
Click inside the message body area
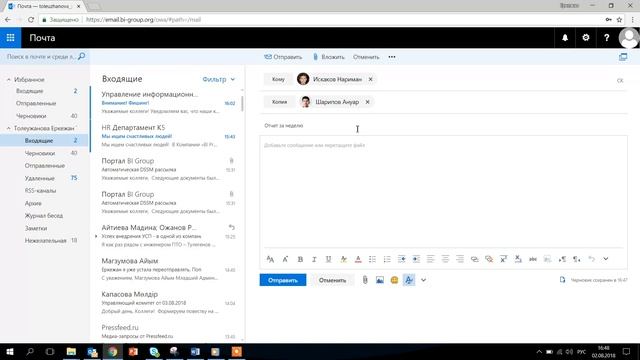[x=443, y=192]
